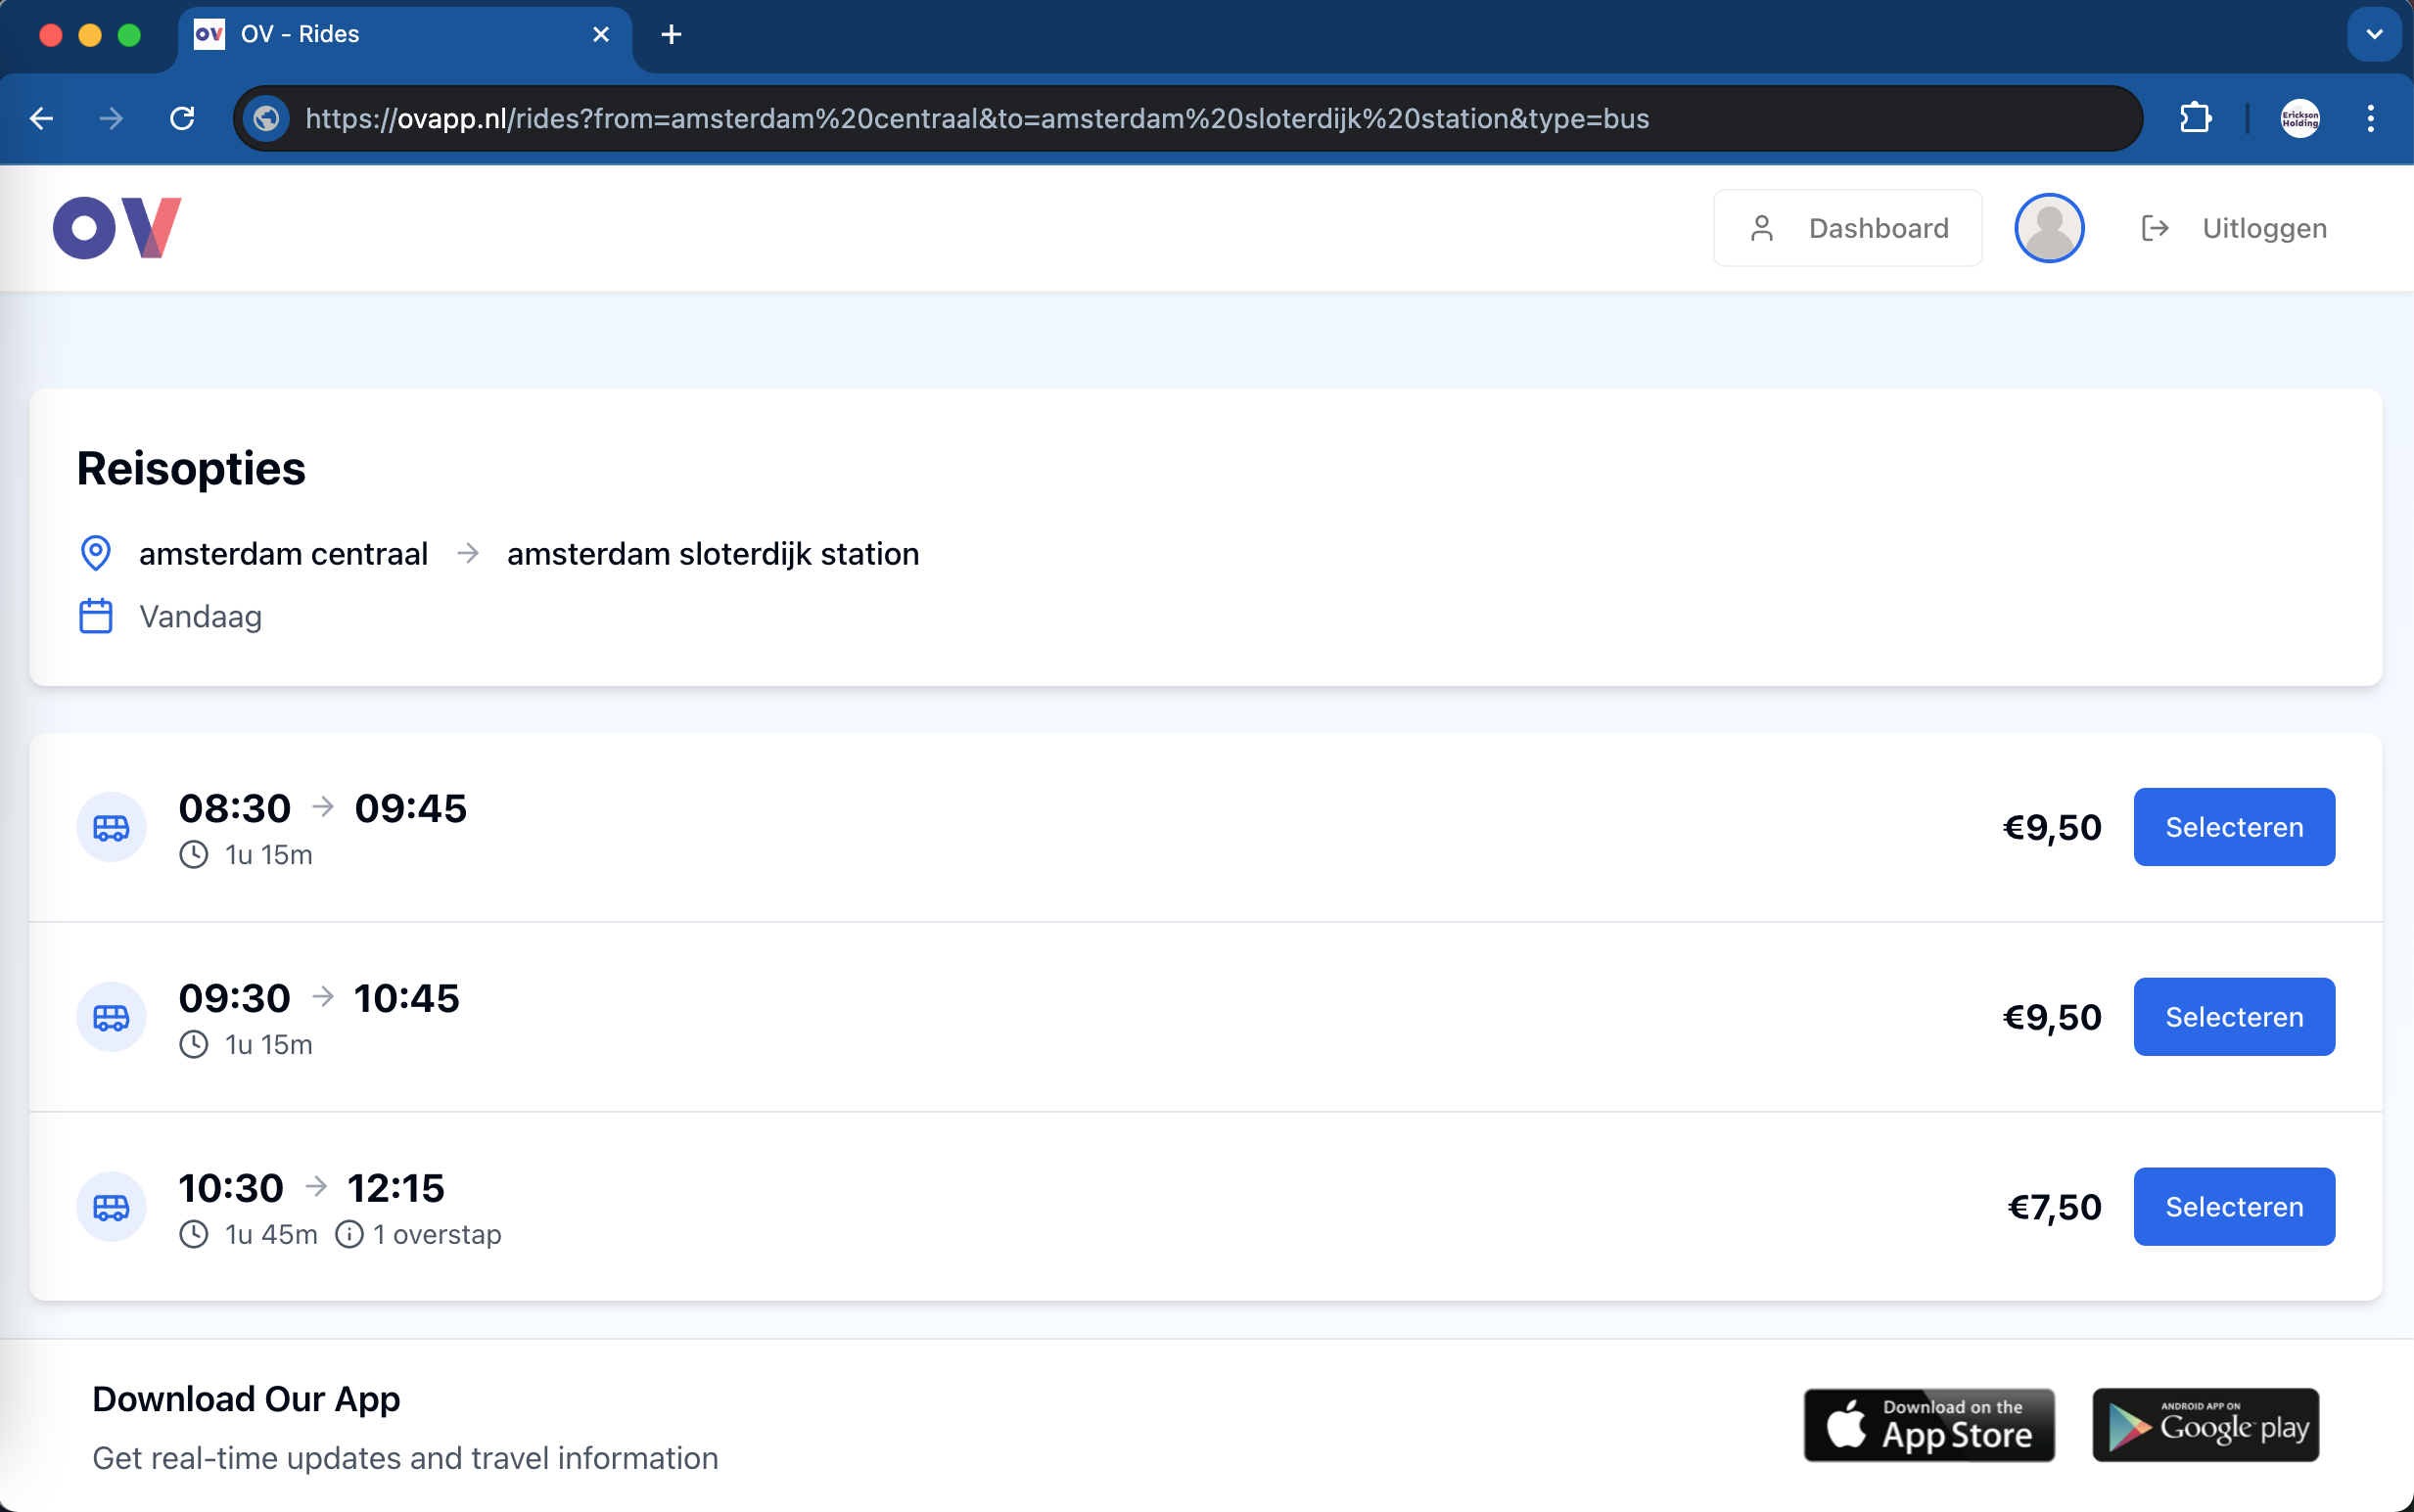This screenshot has height=1512, width=2414.
Task: Open a new browser tab
Action: tap(671, 34)
